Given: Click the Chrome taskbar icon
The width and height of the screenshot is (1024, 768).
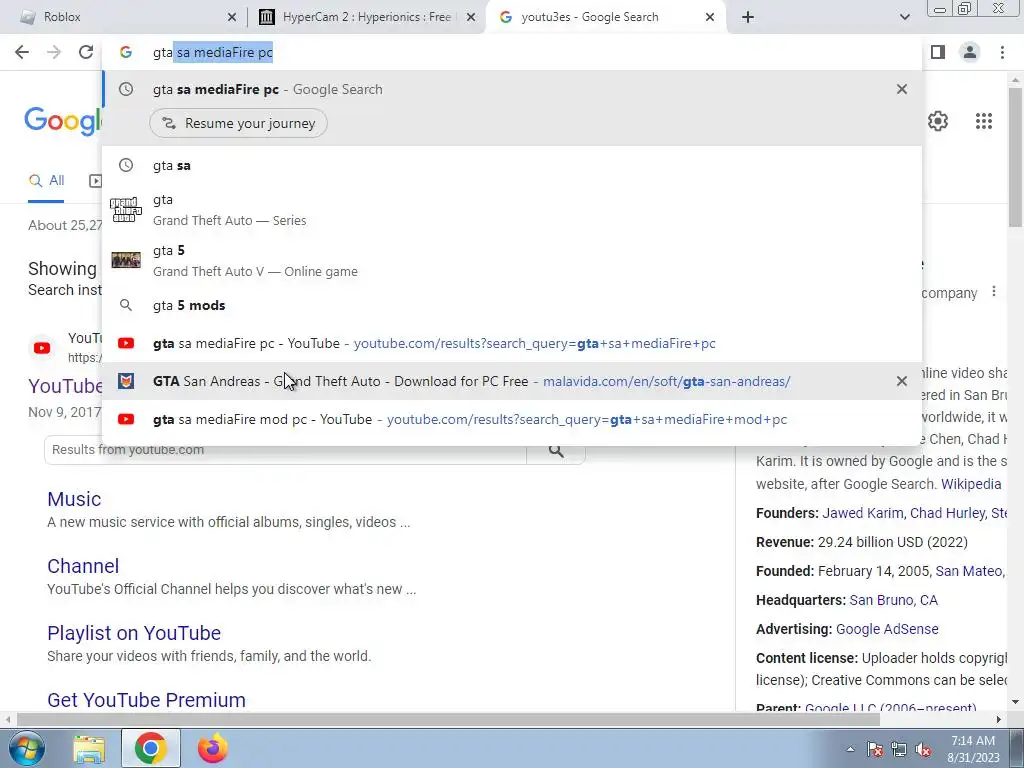Looking at the screenshot, I should click(x=151, y=749).
